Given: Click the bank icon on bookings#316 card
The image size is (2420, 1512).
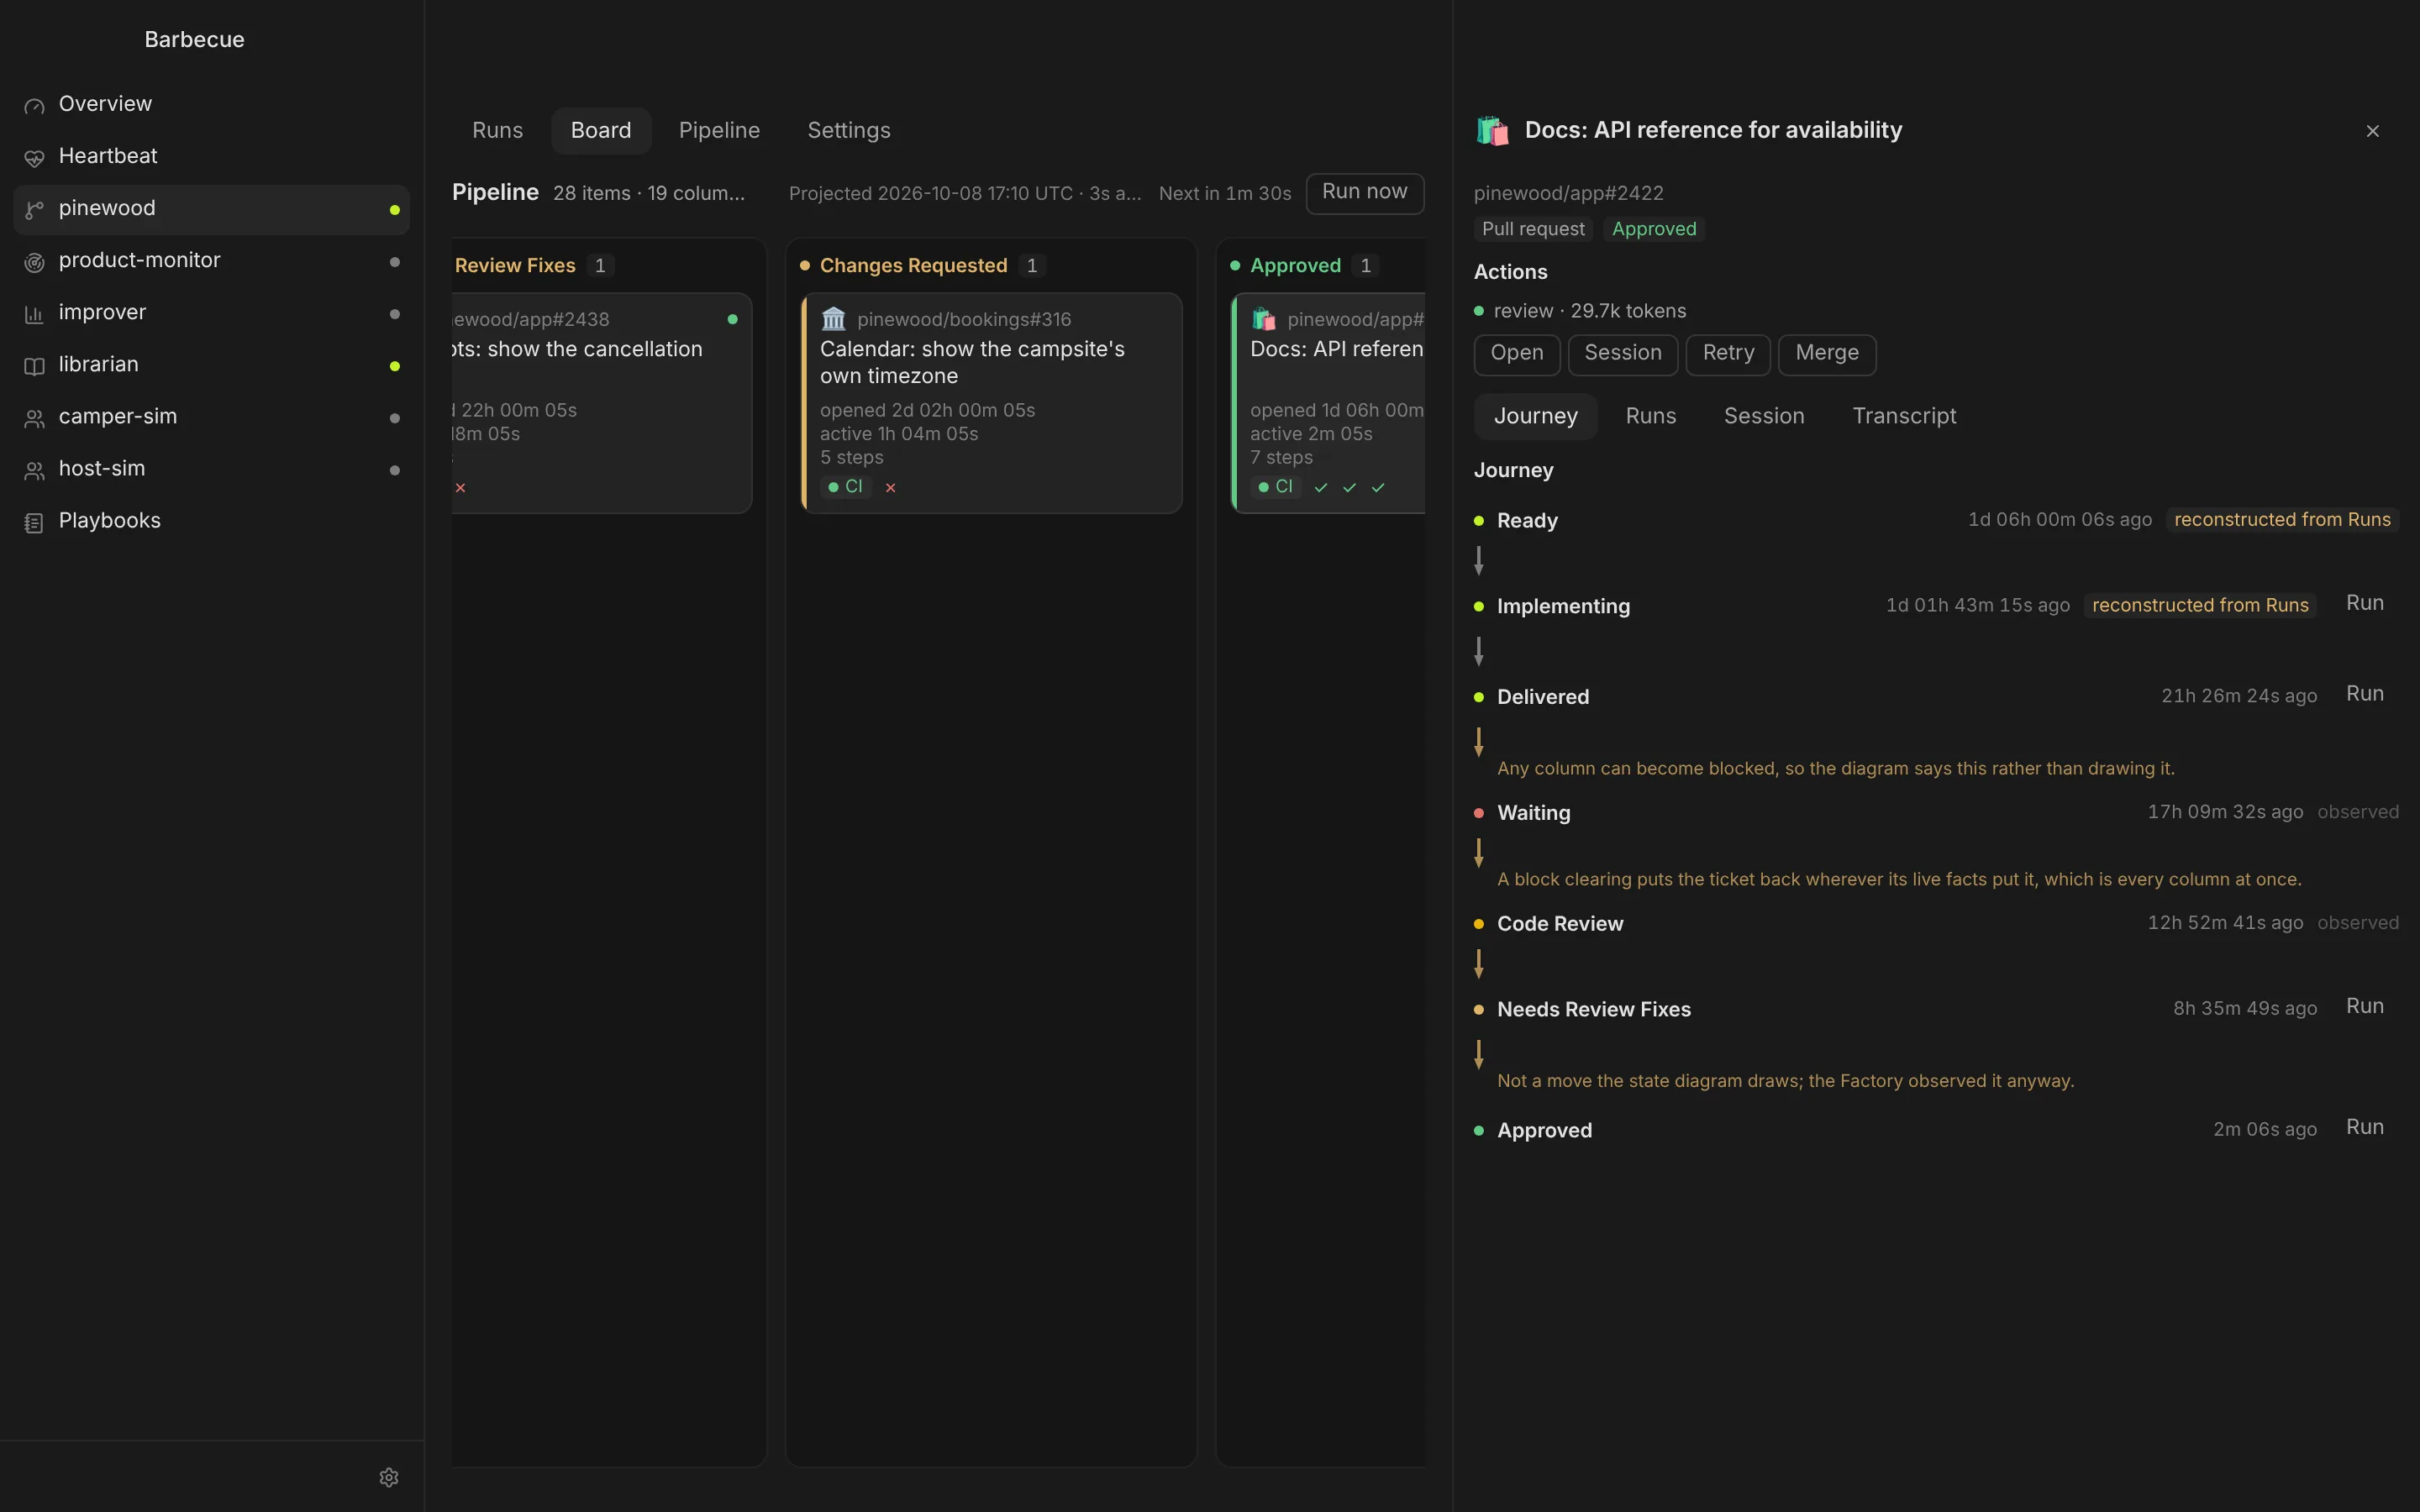Looking at the screenshot, I should 833,319.
